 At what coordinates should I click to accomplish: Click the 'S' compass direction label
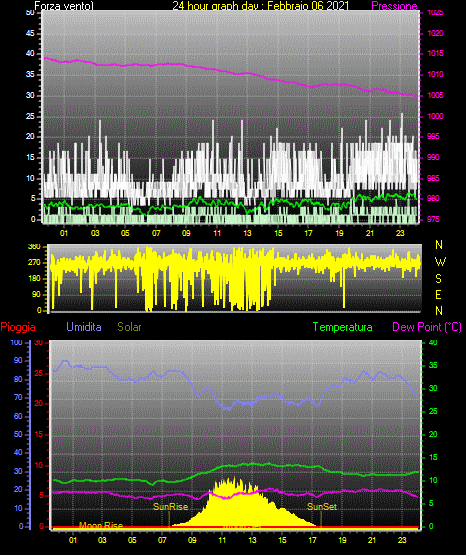click(438, 279)
